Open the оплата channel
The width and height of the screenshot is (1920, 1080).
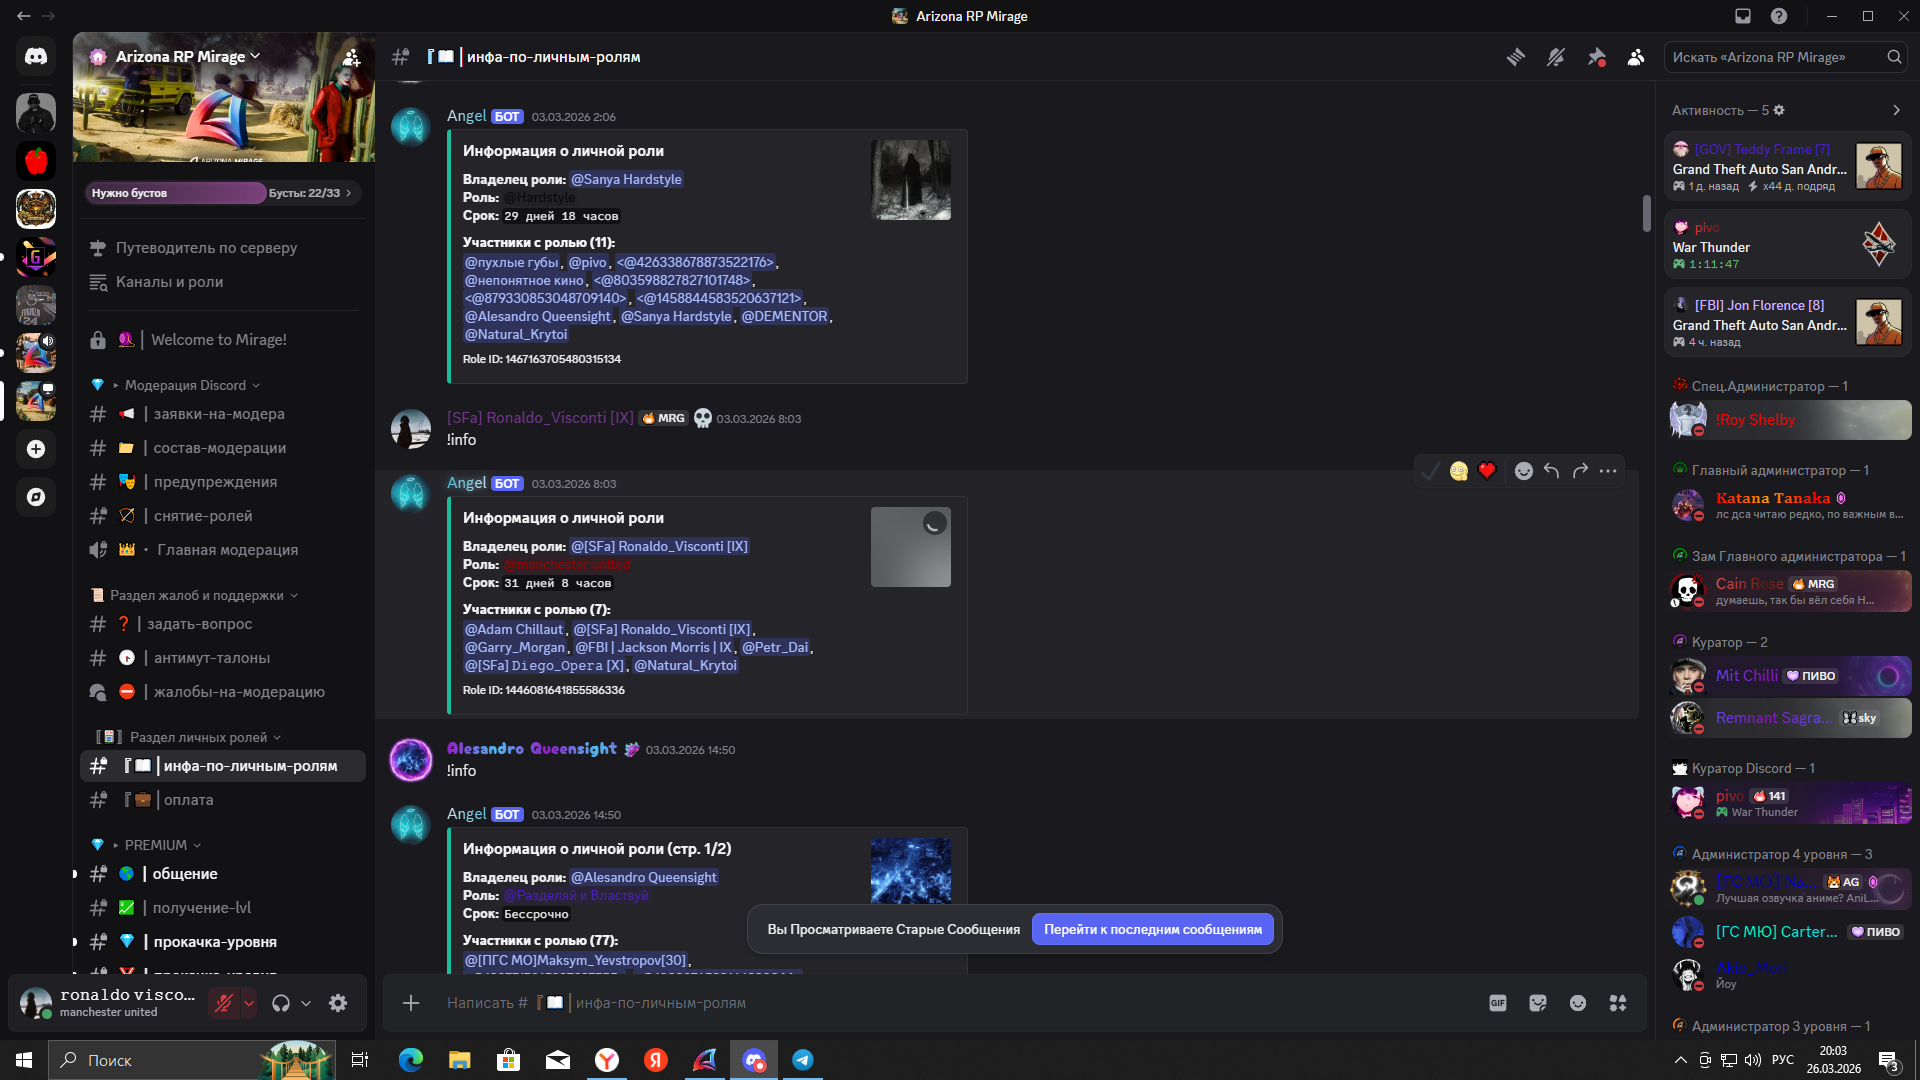pyautogui.click(x=188, y=800)
